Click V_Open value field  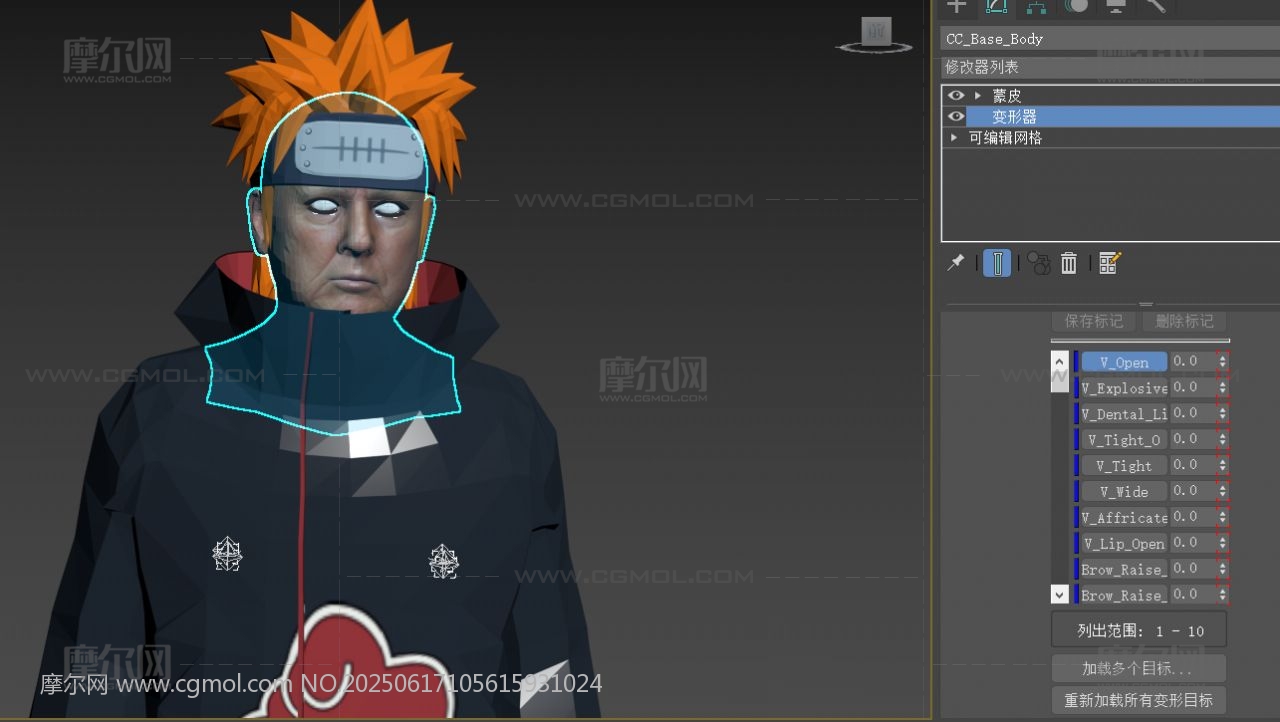point(1193,361)
